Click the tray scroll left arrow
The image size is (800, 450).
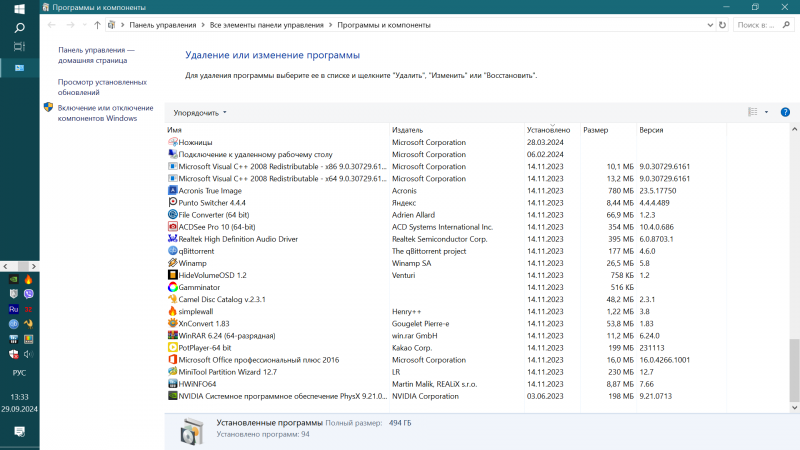pyautogui.click(x=5, y=266)
